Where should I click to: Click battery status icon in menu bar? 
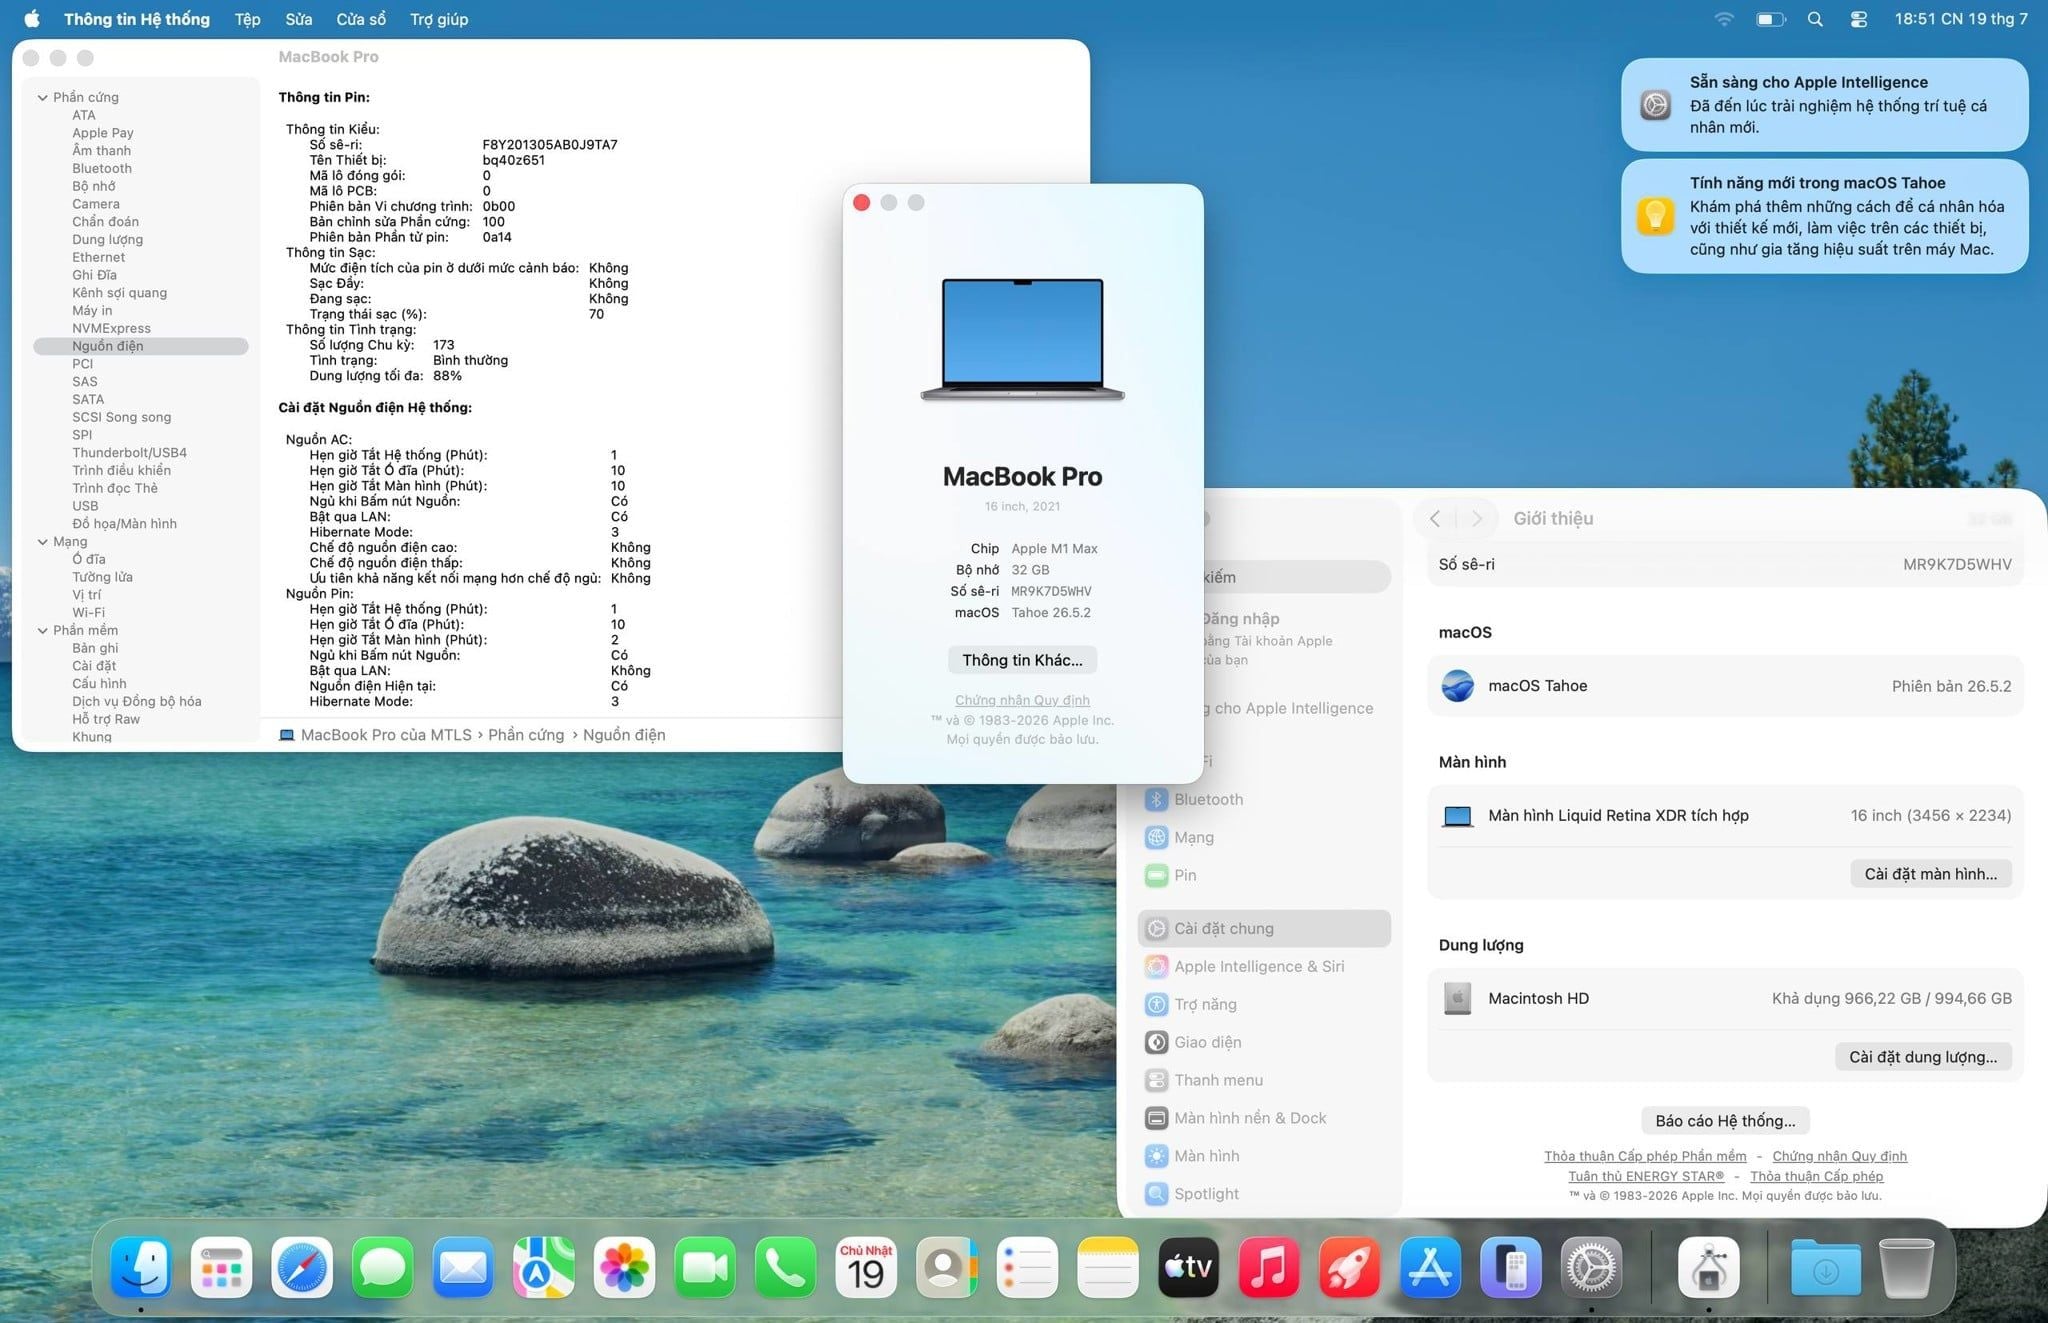(x=1771, y=19)
